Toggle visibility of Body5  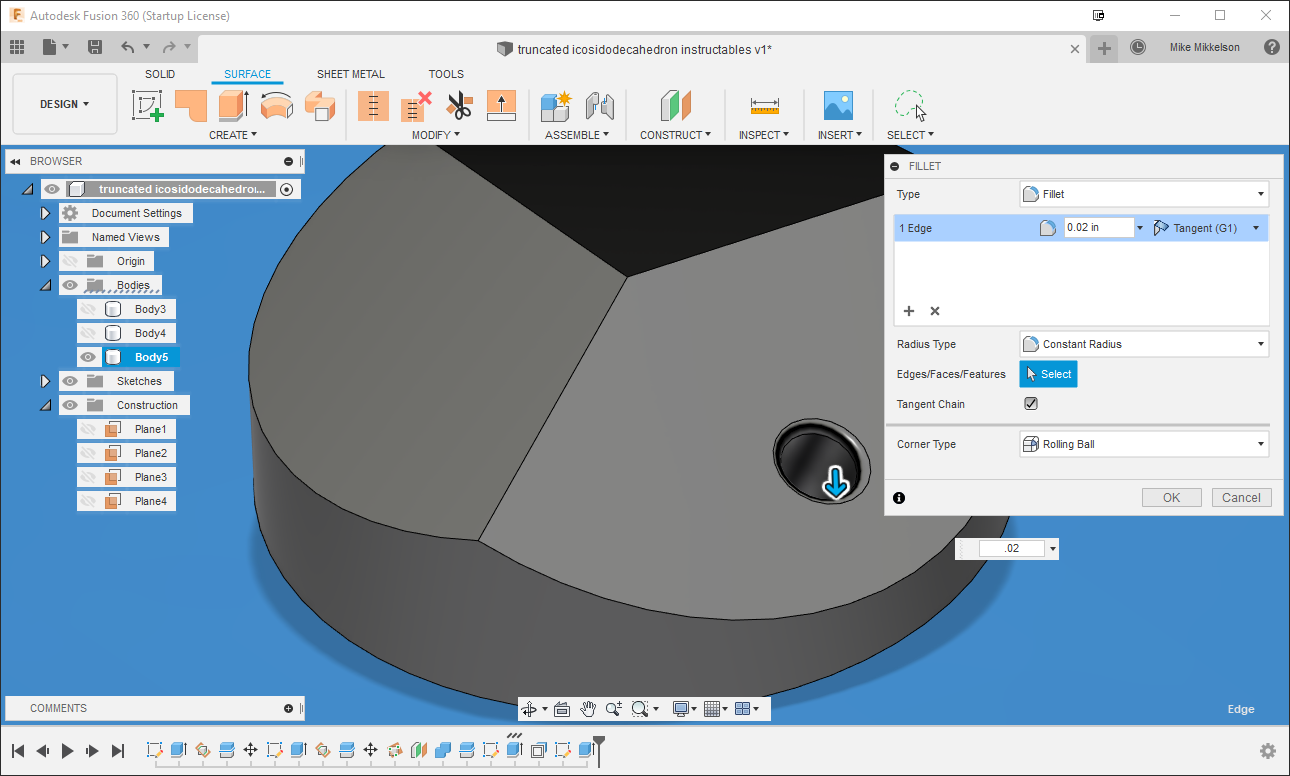coord(88,356)
